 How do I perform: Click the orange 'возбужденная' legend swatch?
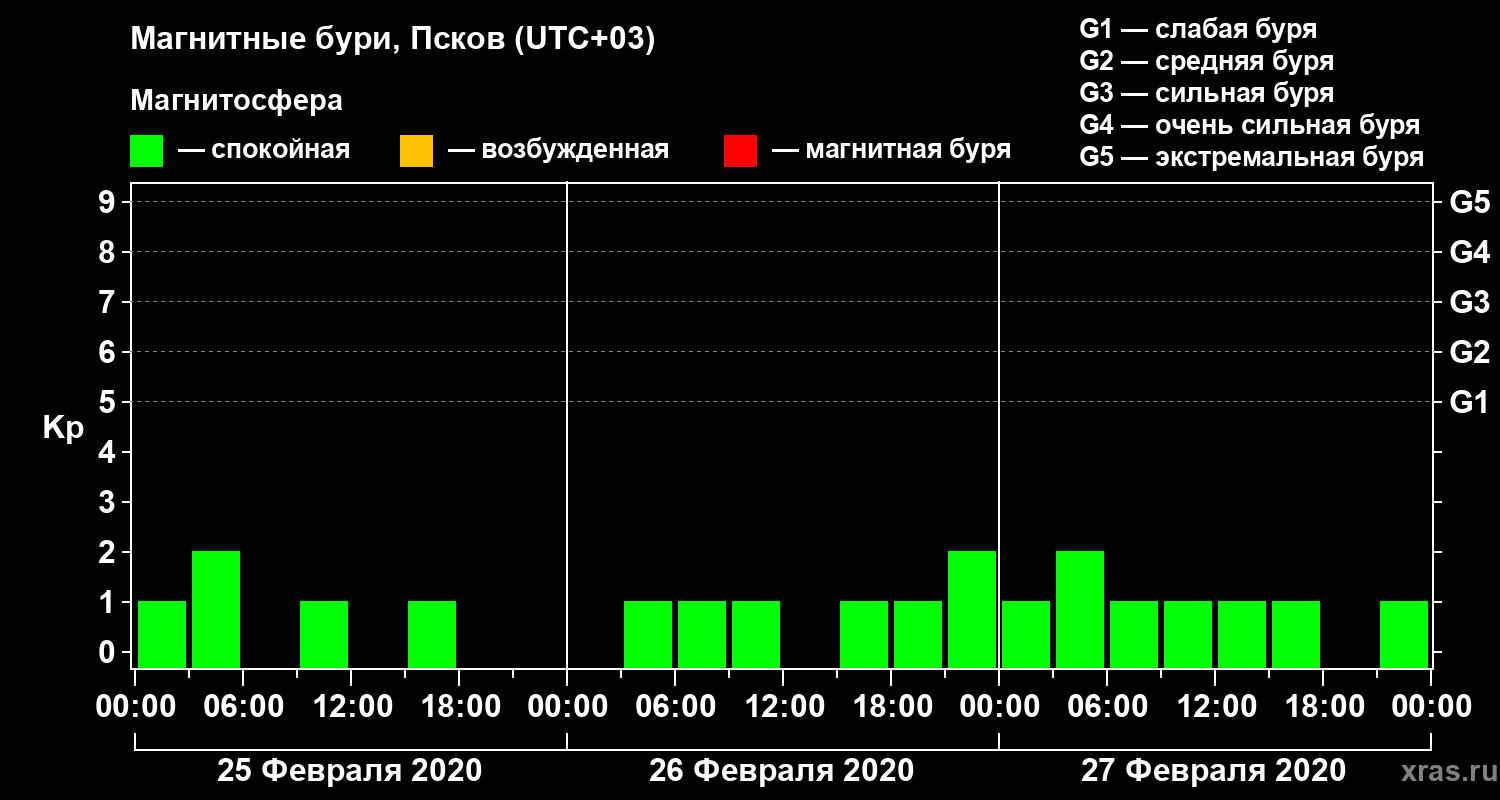(x=416, y=150)
